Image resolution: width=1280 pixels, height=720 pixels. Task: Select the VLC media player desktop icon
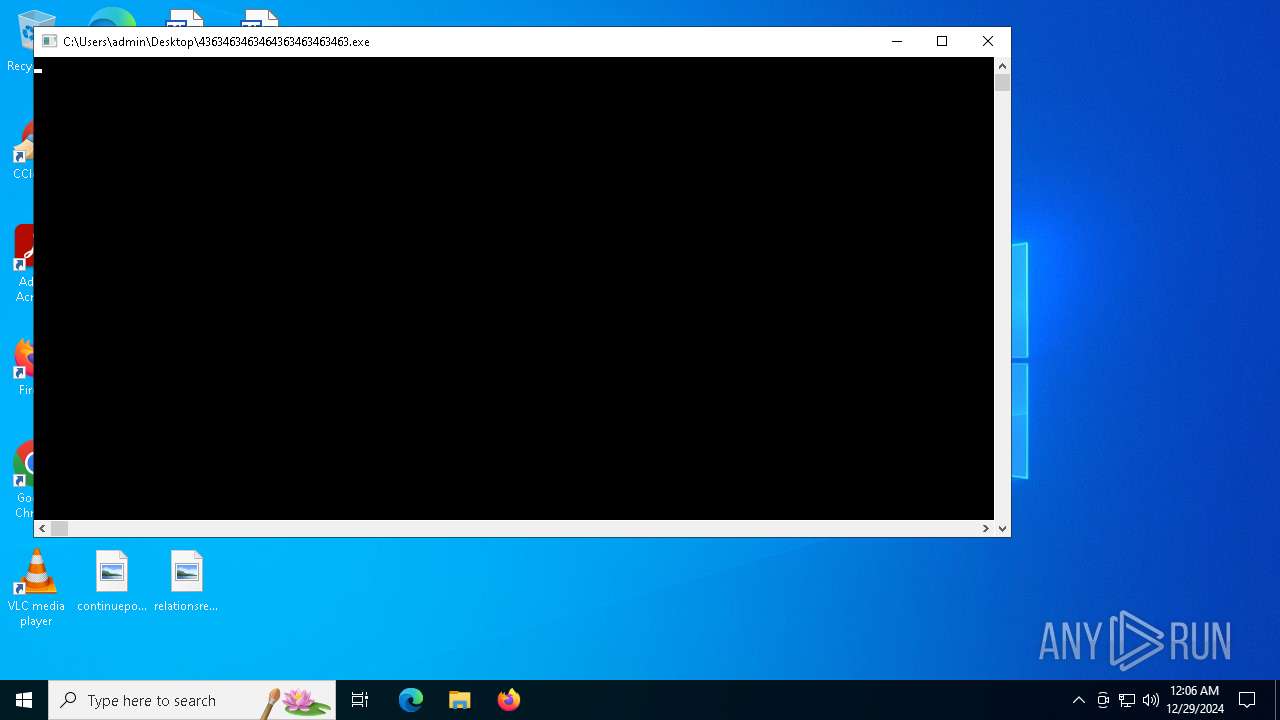coord(36,588)
